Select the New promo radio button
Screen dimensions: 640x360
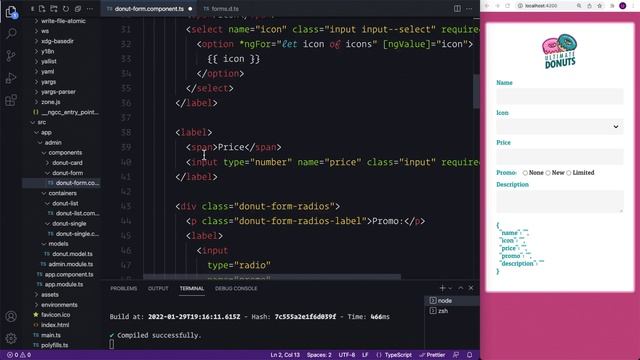point(548,173)
